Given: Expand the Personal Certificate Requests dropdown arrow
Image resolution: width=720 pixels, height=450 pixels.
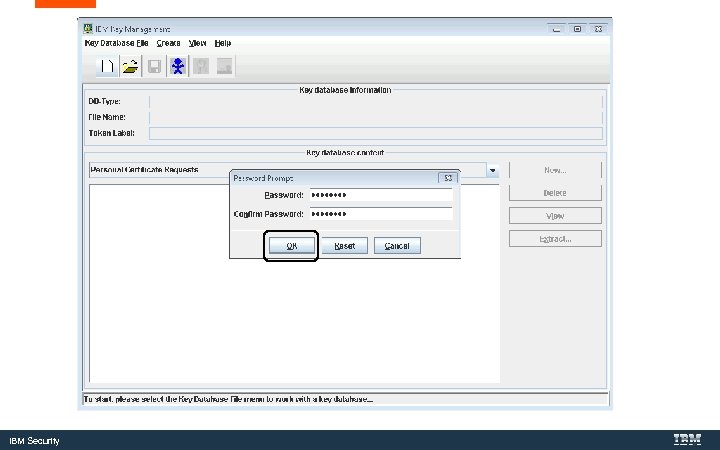Looking at the screenshot, I should tap(493, 170).
